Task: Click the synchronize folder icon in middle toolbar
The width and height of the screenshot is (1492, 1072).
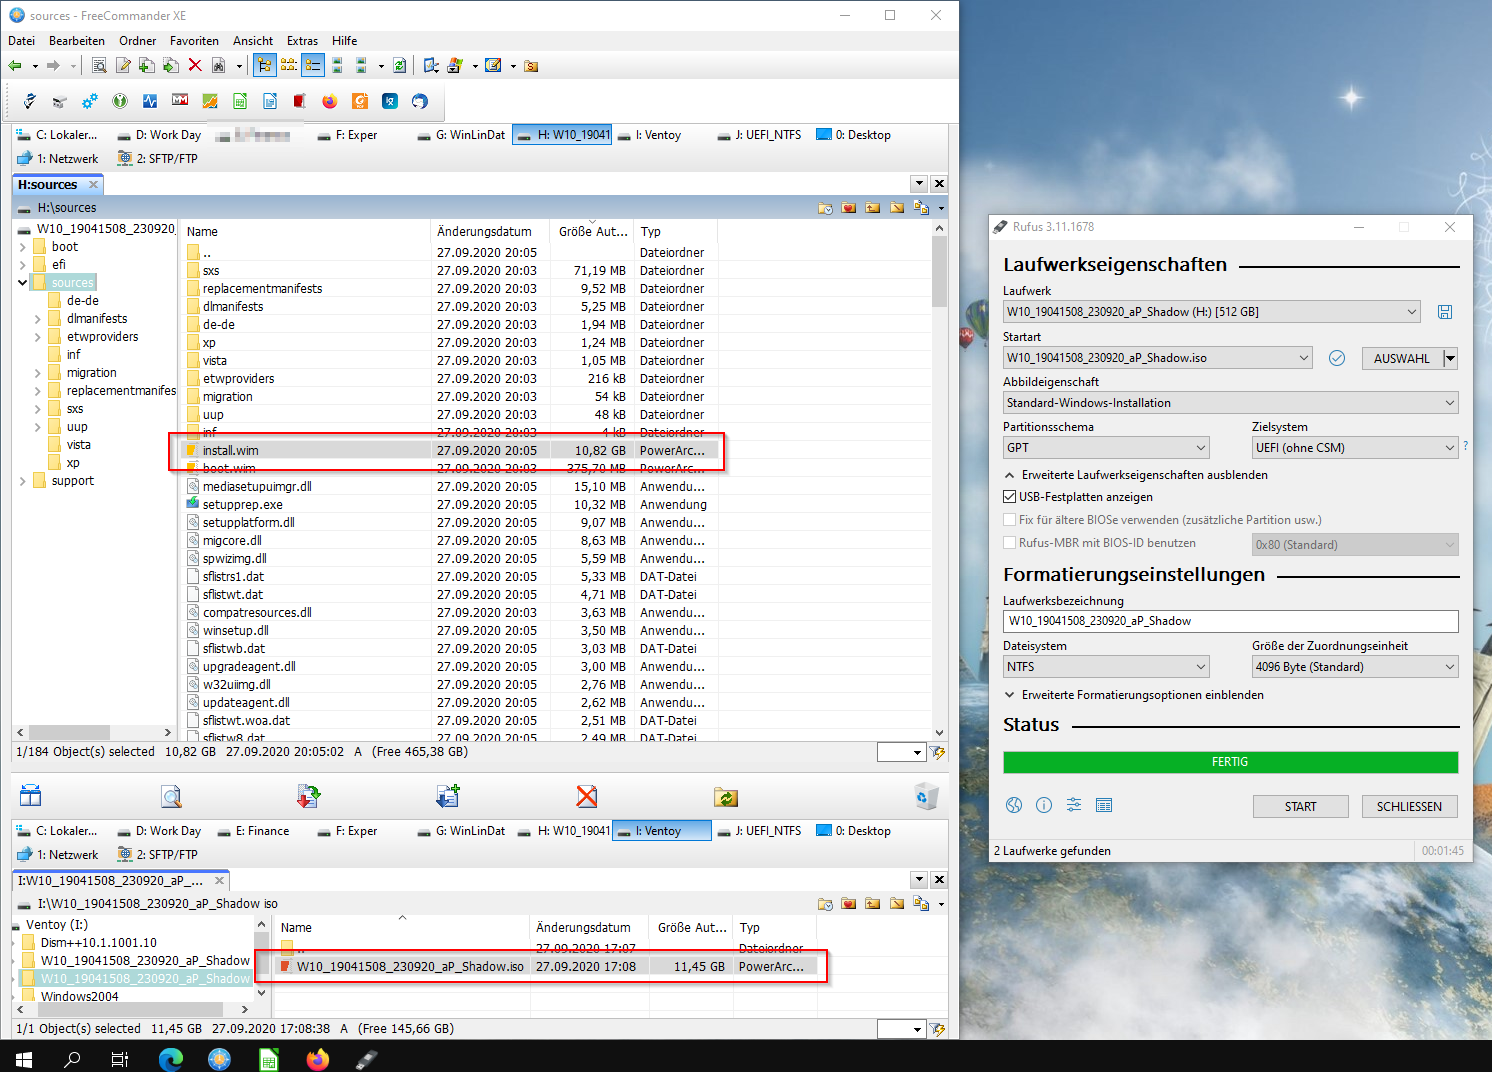Action: [x=726, y=796]
